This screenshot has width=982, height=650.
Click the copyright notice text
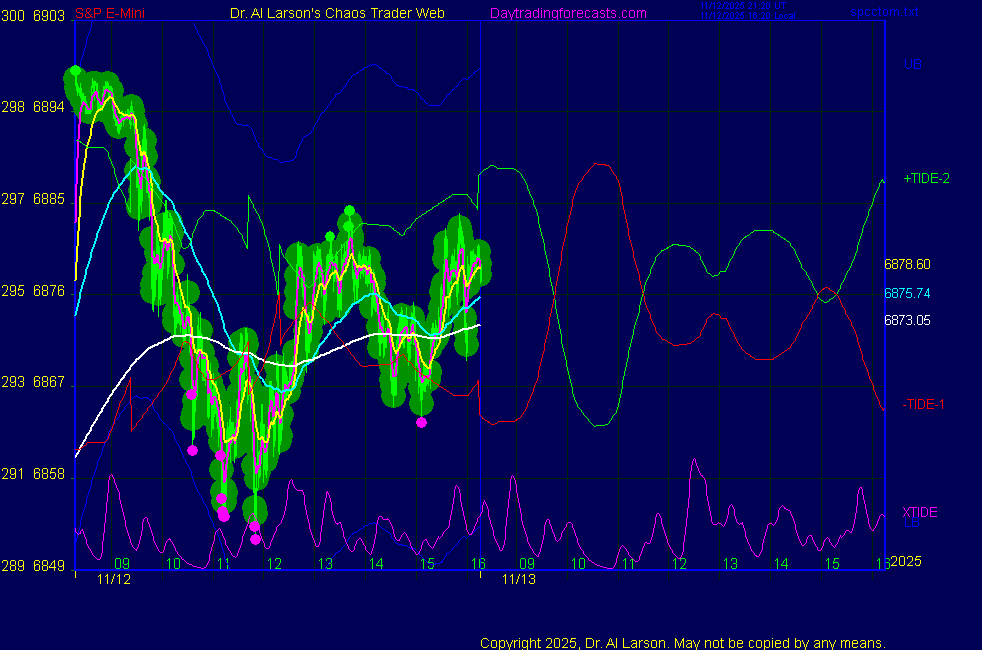tap(682, 642)
